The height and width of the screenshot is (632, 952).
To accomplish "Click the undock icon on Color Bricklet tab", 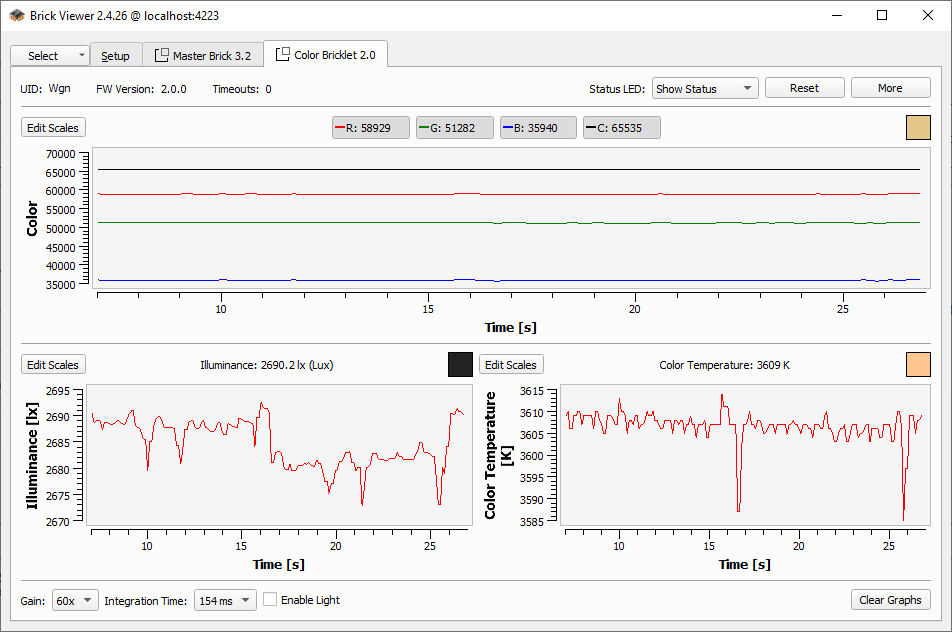I will tap(283, 54).
